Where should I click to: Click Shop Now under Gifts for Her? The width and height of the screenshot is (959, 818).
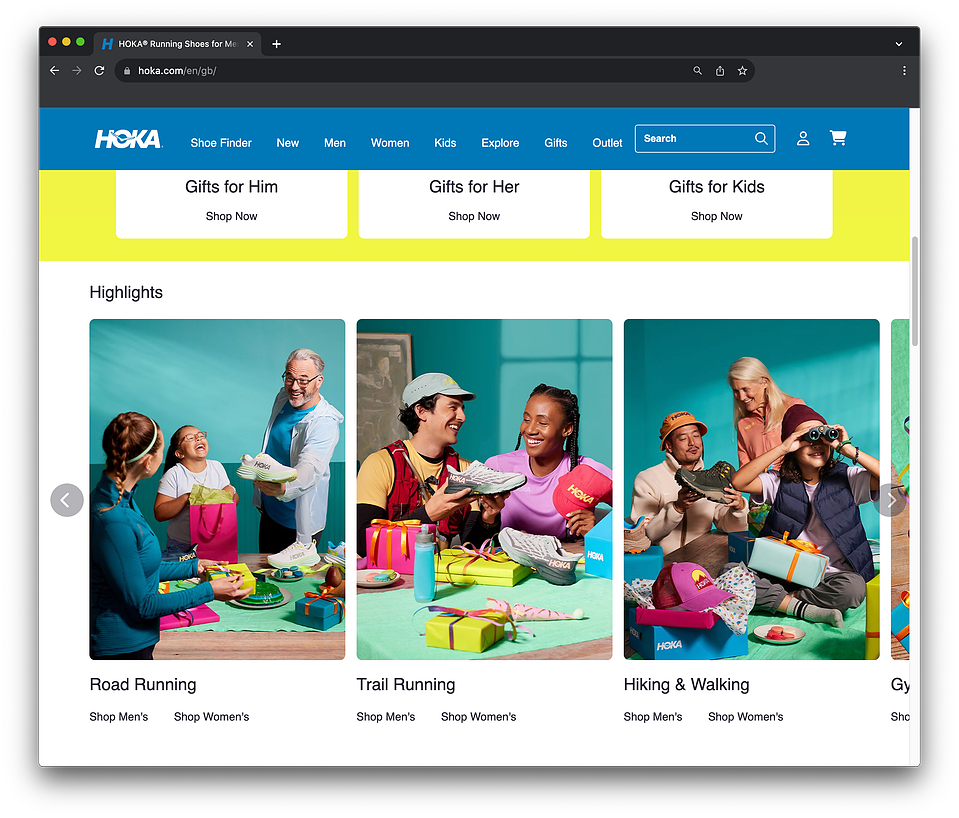[474, 217]
